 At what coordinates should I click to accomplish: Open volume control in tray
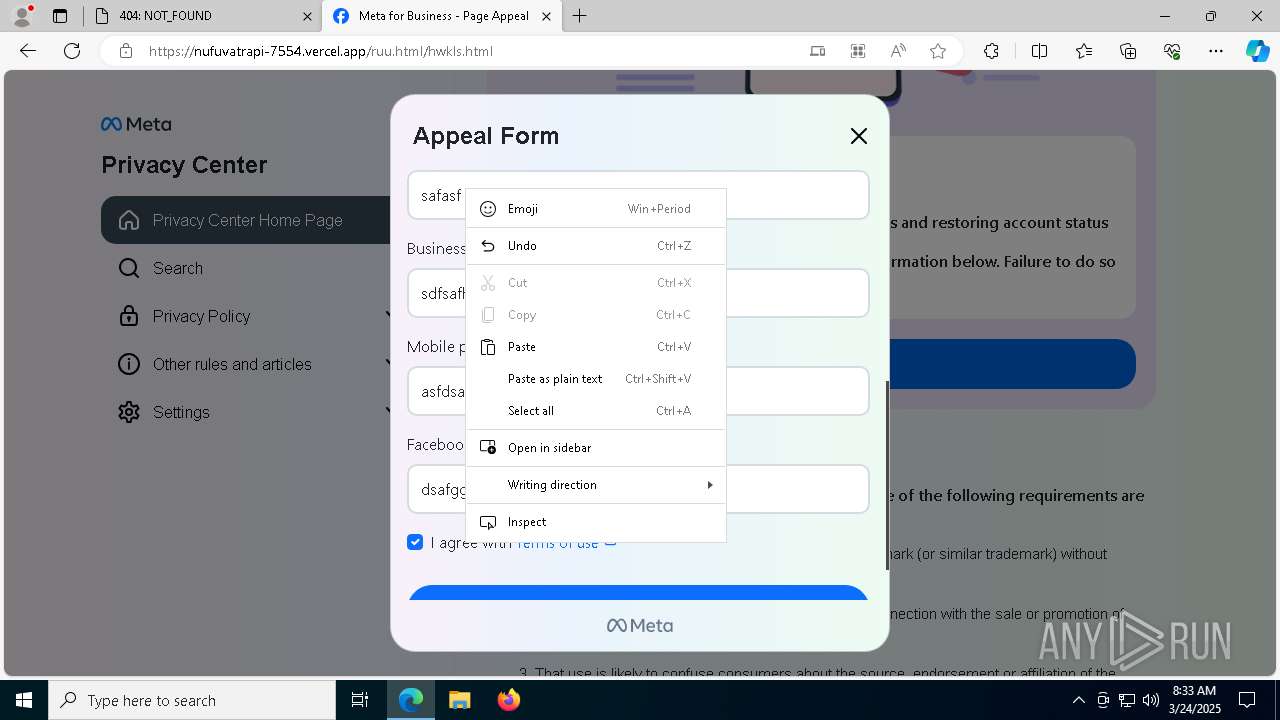(1150, 700)
